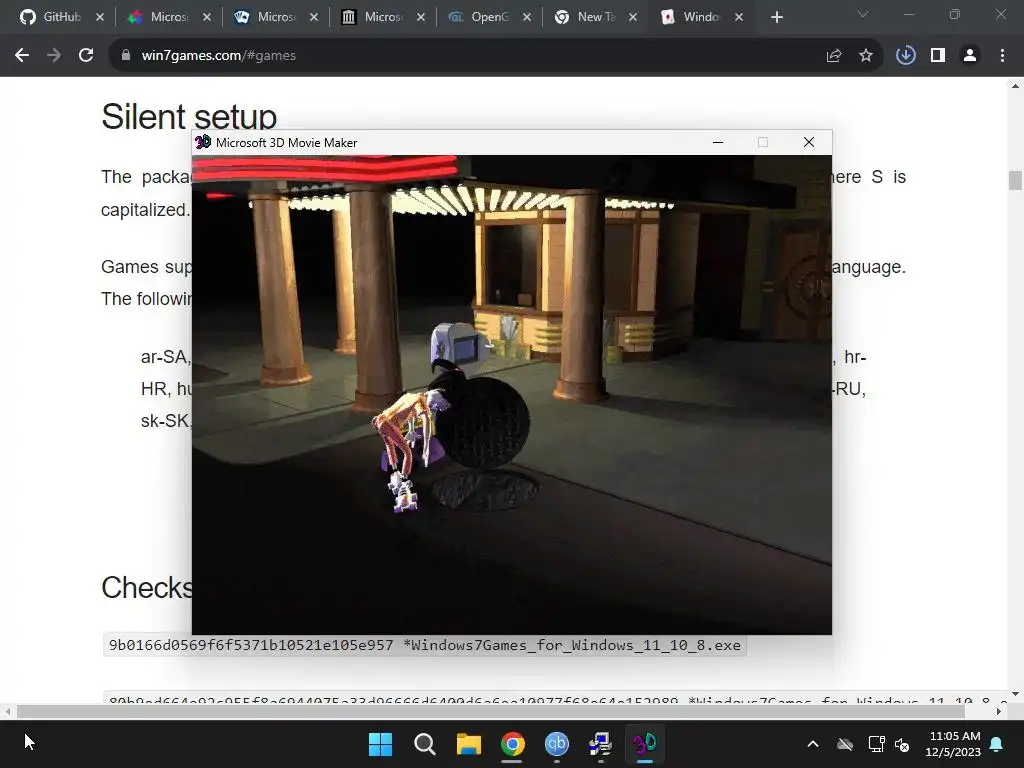Switch to the OpenG tab

click(480, 17)
